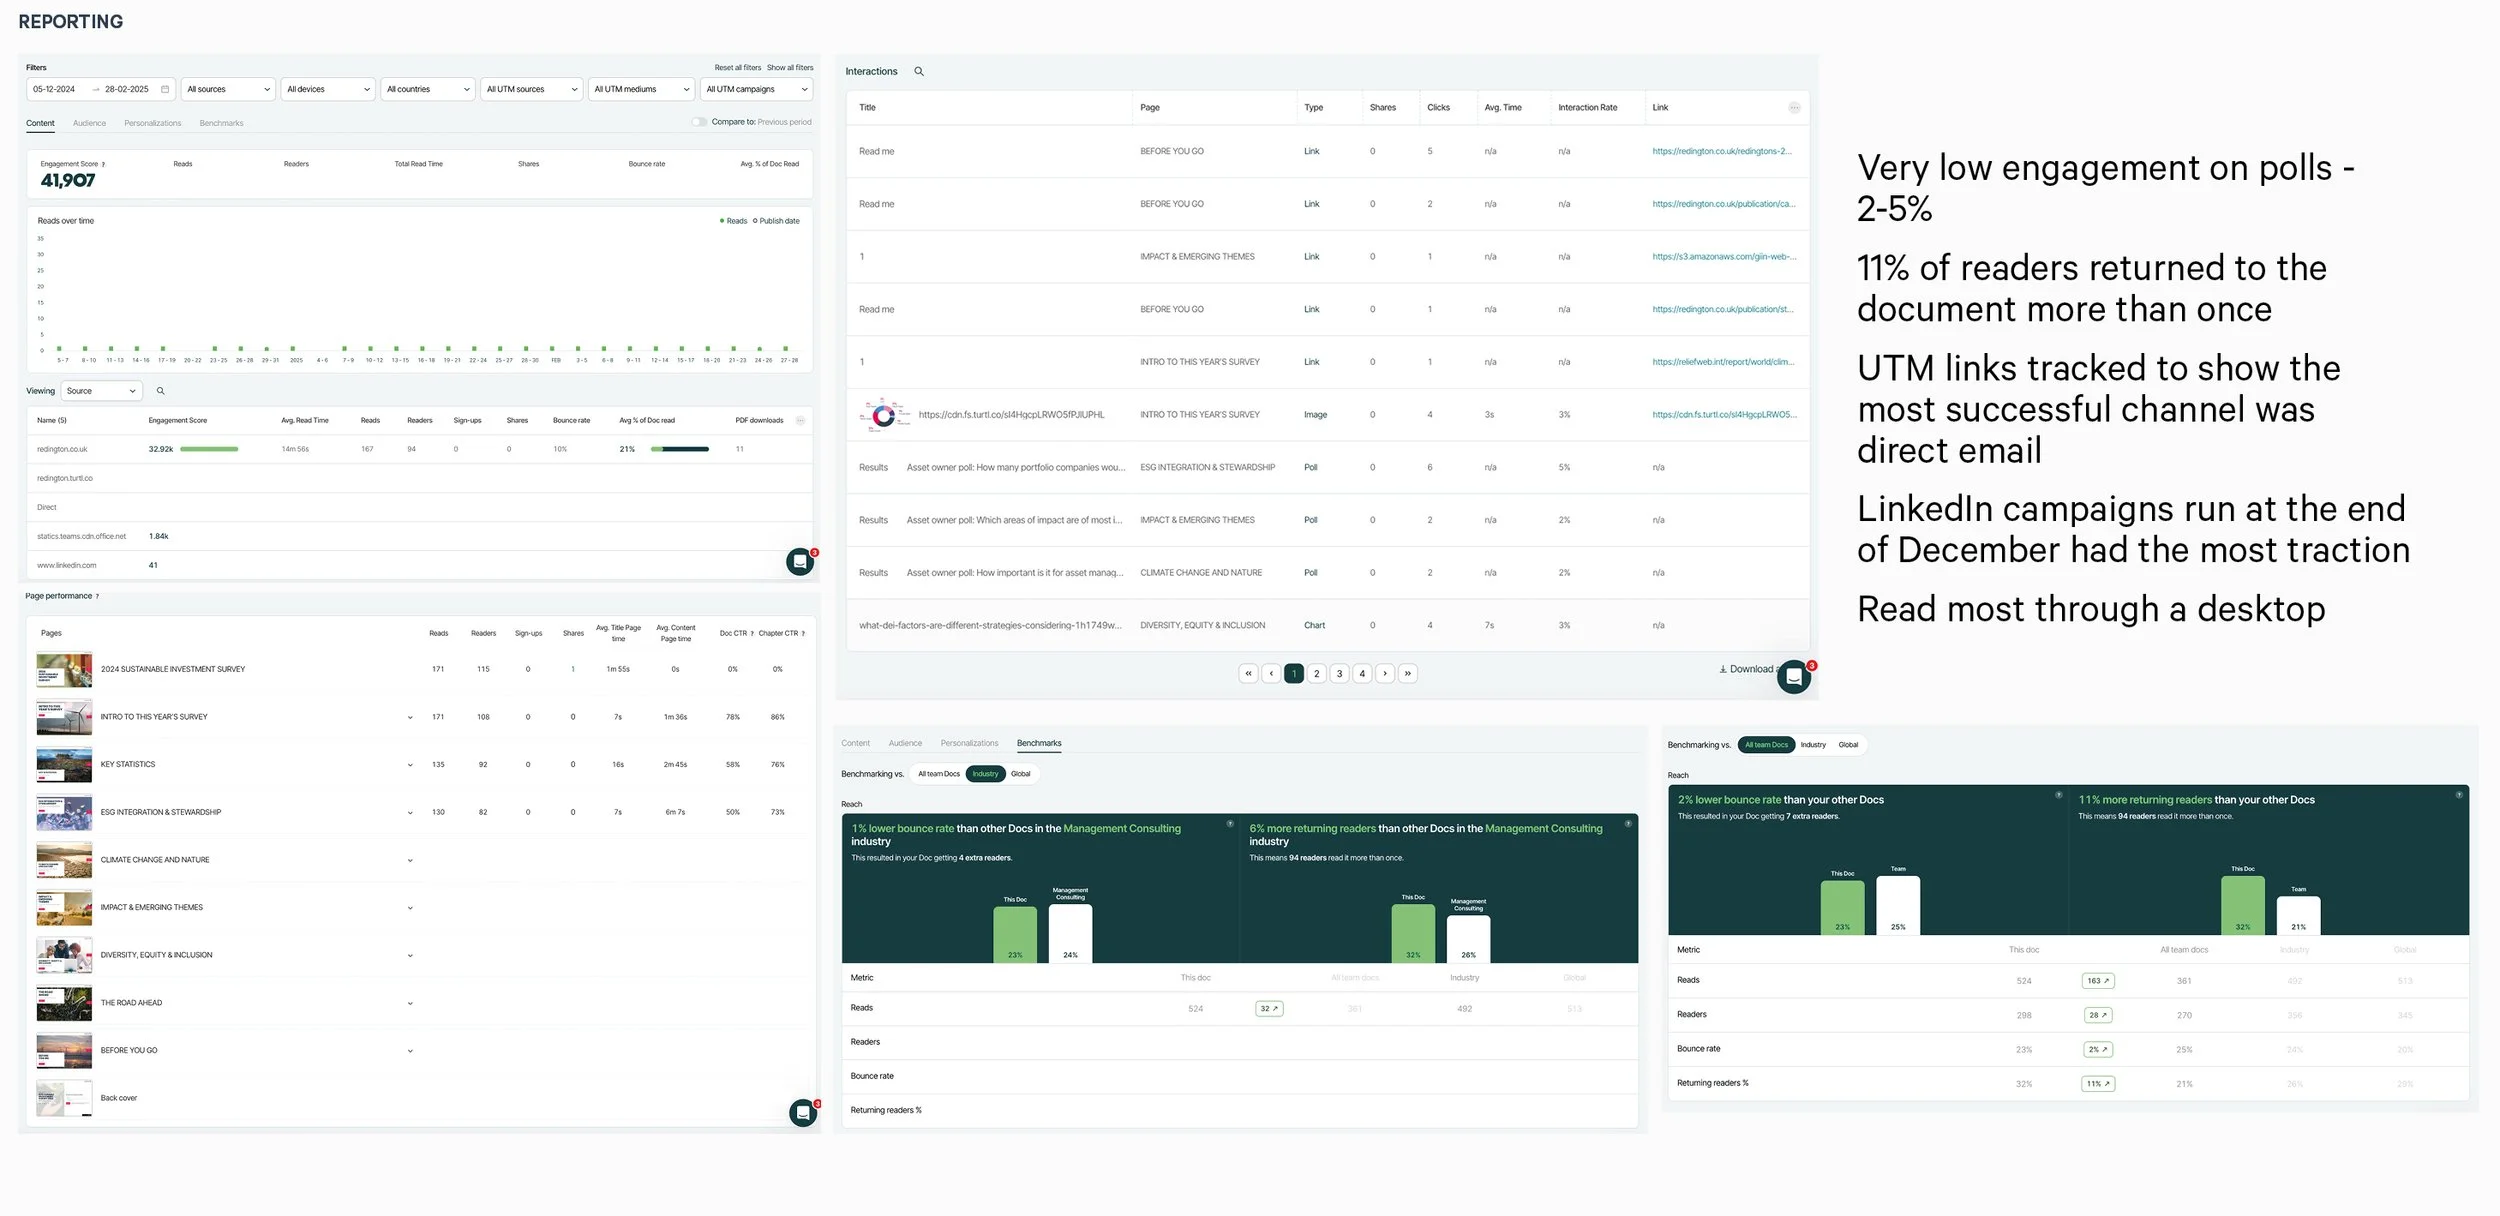Open the date range calendar icon
Image resolution: width=2500 pixels, height=1216 pixels.
(x=165, y=89)
